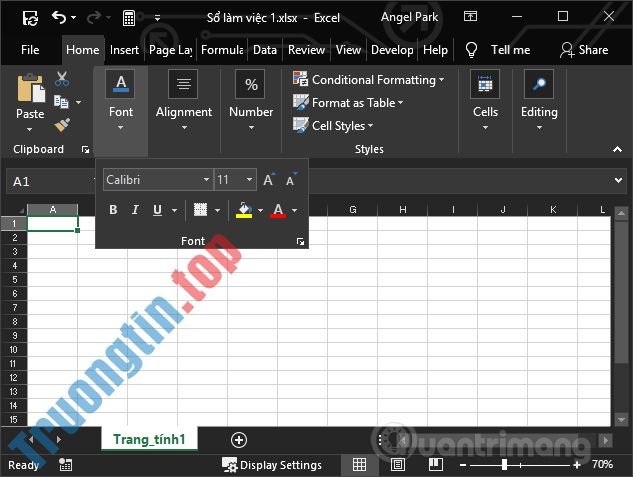Click the Share button
Viewport: 633px width, 477px height.
point(584,50)
